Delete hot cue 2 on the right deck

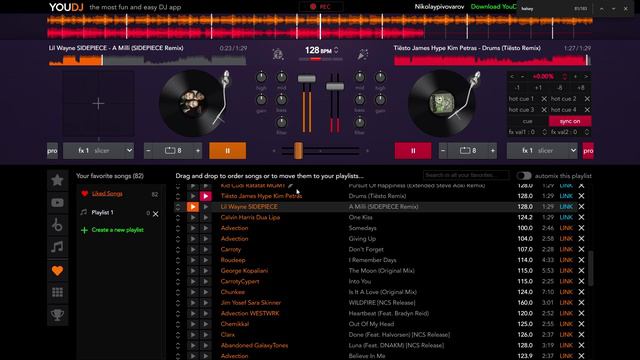coord(587,99)
